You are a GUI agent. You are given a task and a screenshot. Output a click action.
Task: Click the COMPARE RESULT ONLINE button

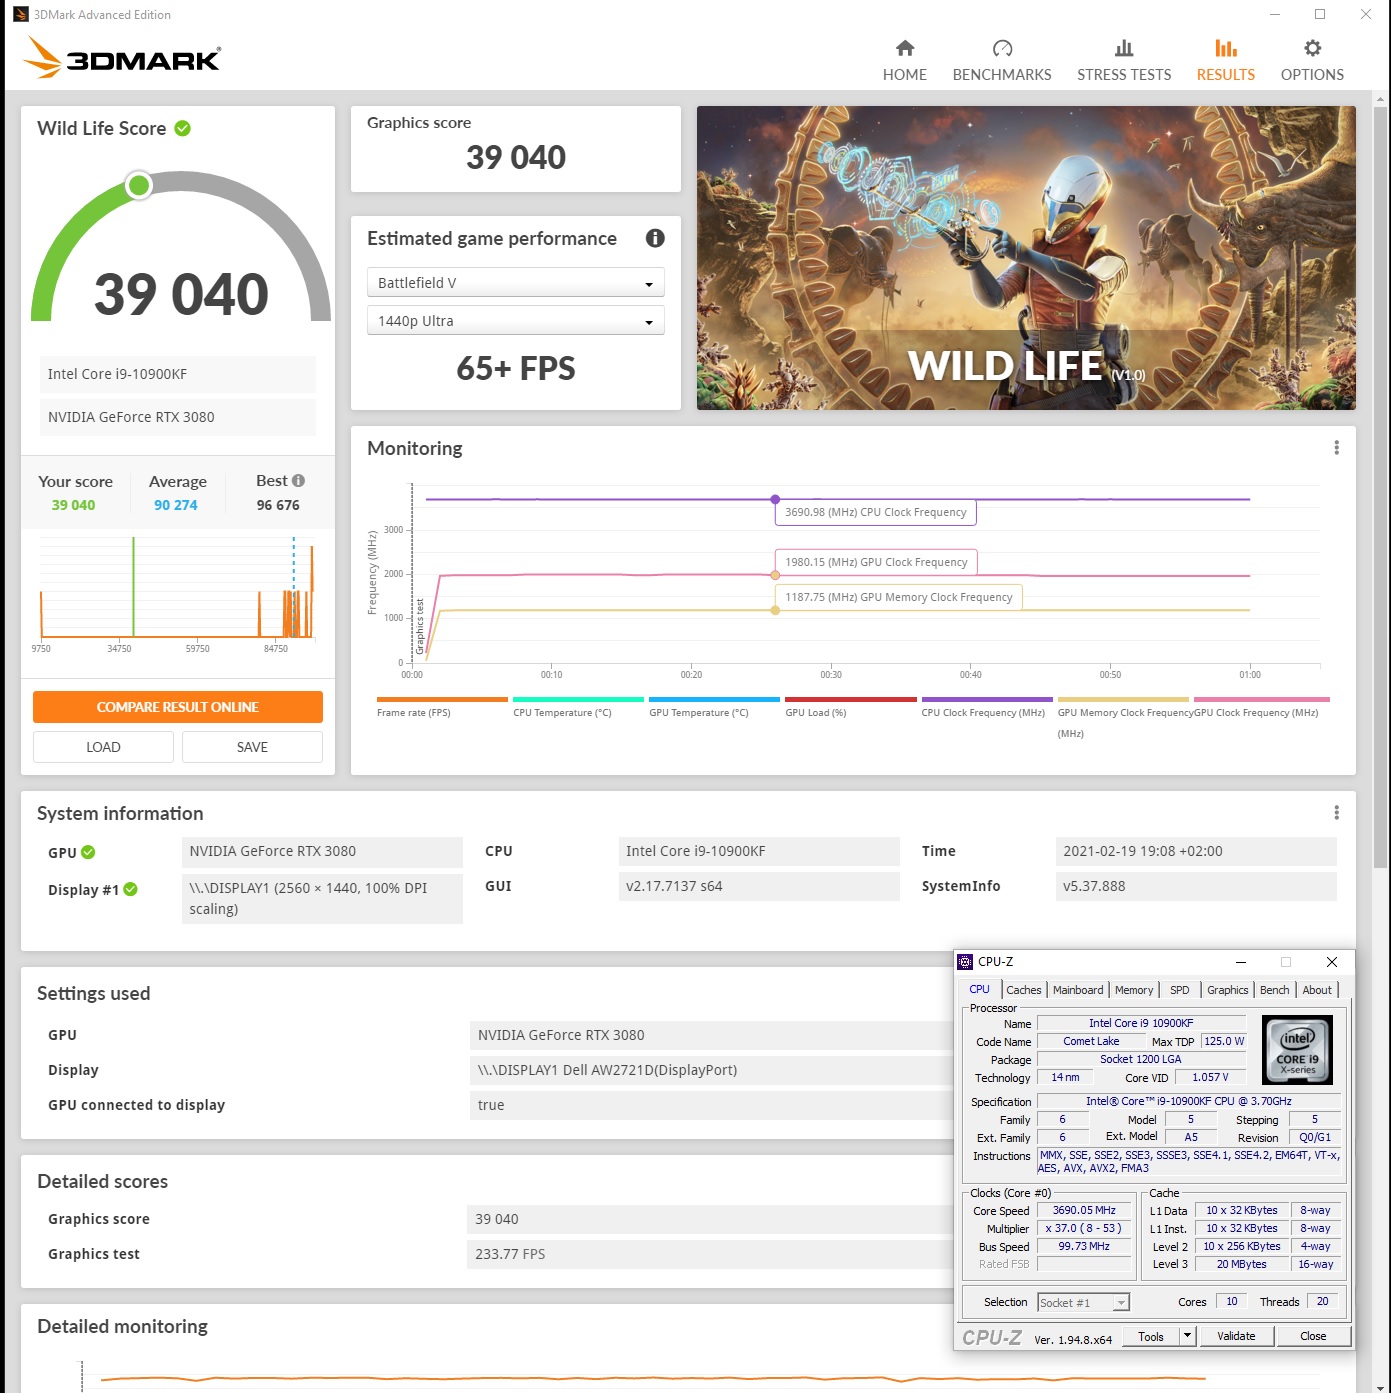click(x=178, y=707)
